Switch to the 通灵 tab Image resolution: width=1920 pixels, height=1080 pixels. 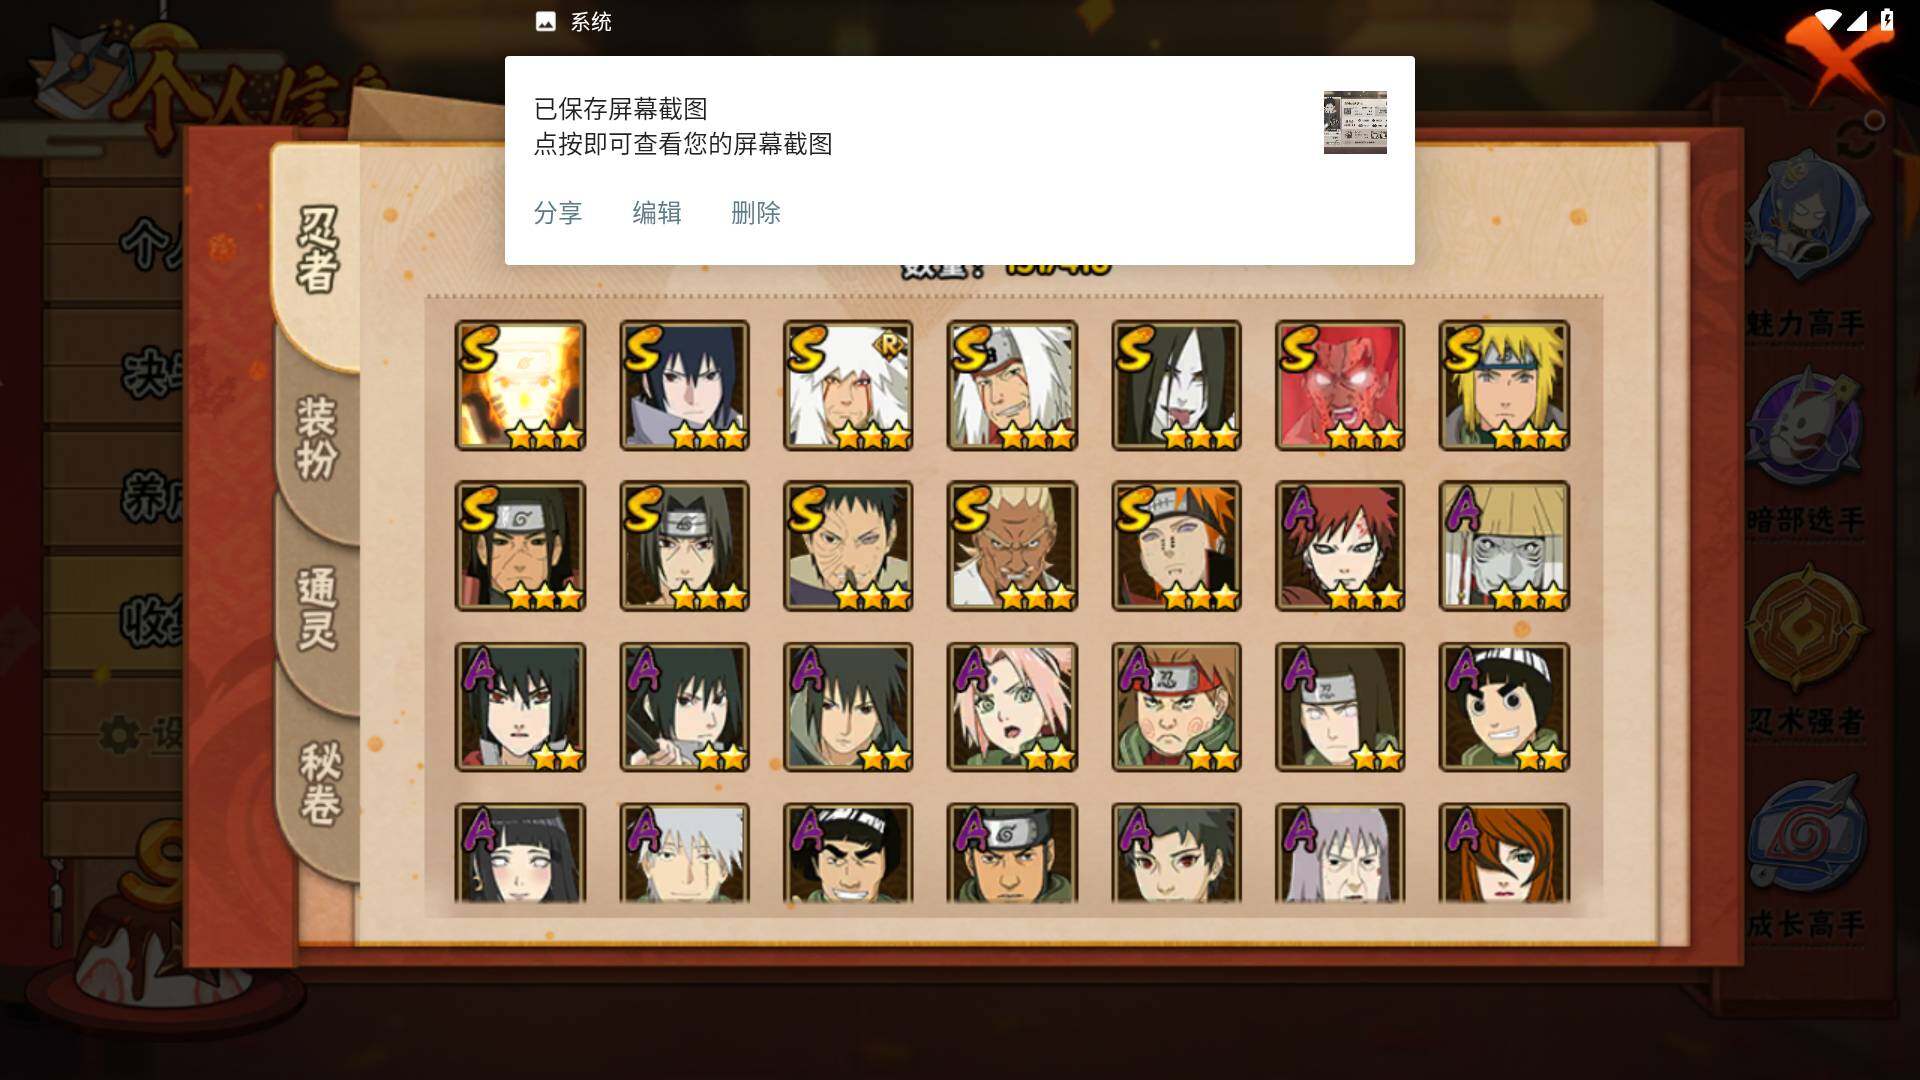[x=317, y=608]
